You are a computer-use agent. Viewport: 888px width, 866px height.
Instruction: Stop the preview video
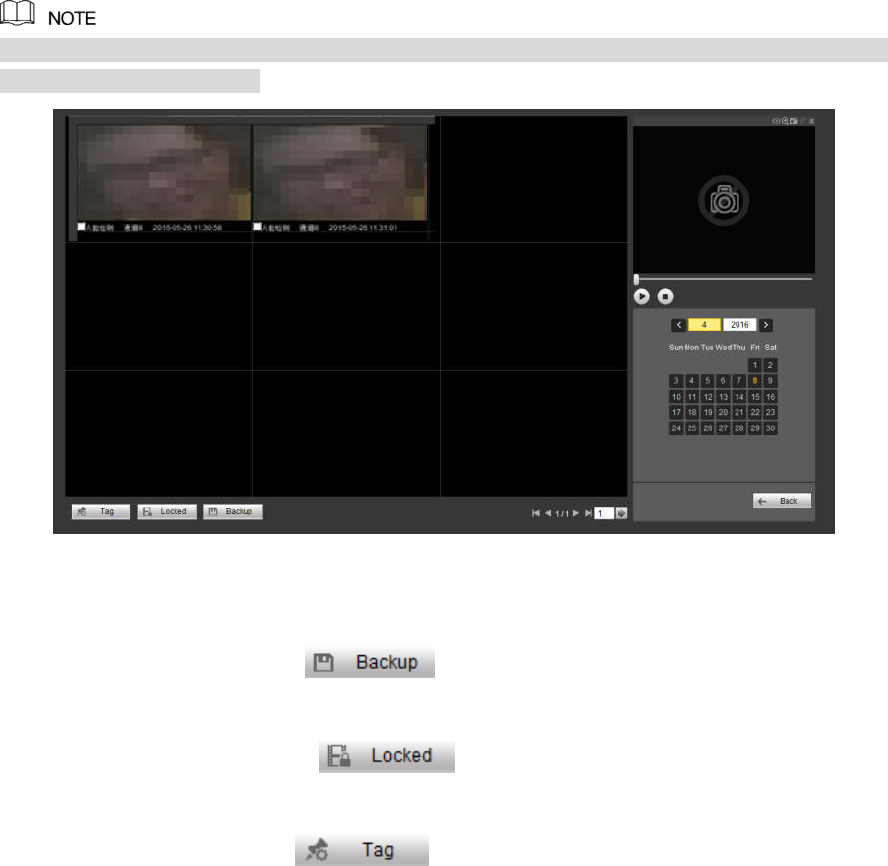pyautogui.click(x=665, y=296)
